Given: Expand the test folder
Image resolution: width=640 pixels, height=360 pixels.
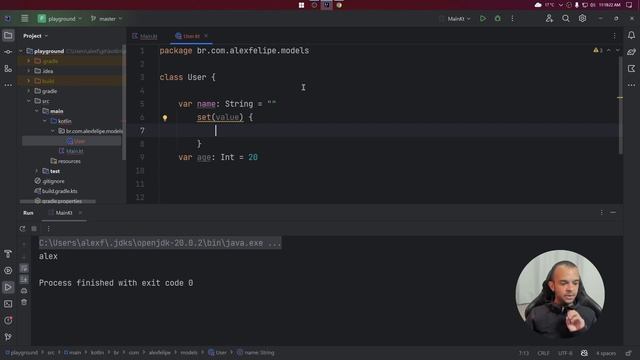Looking at the screenshot, I should tap(37, 171).
